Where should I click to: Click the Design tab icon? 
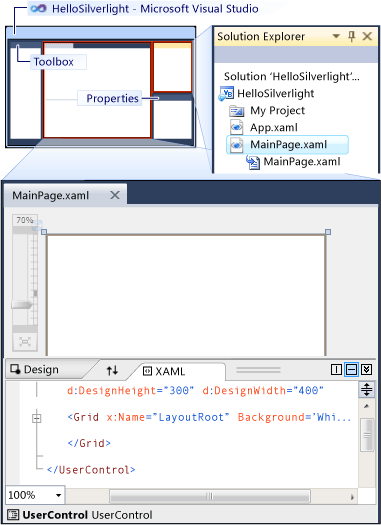point(15,369)
